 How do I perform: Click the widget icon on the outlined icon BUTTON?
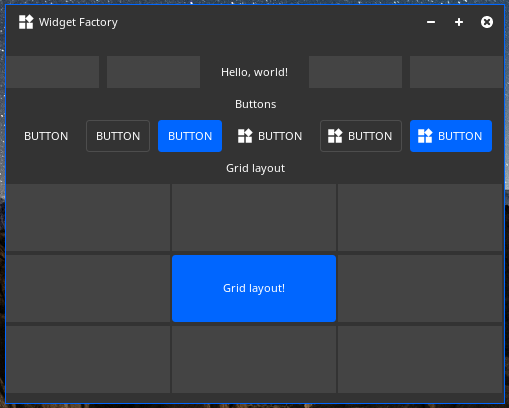tap(335, 136)
